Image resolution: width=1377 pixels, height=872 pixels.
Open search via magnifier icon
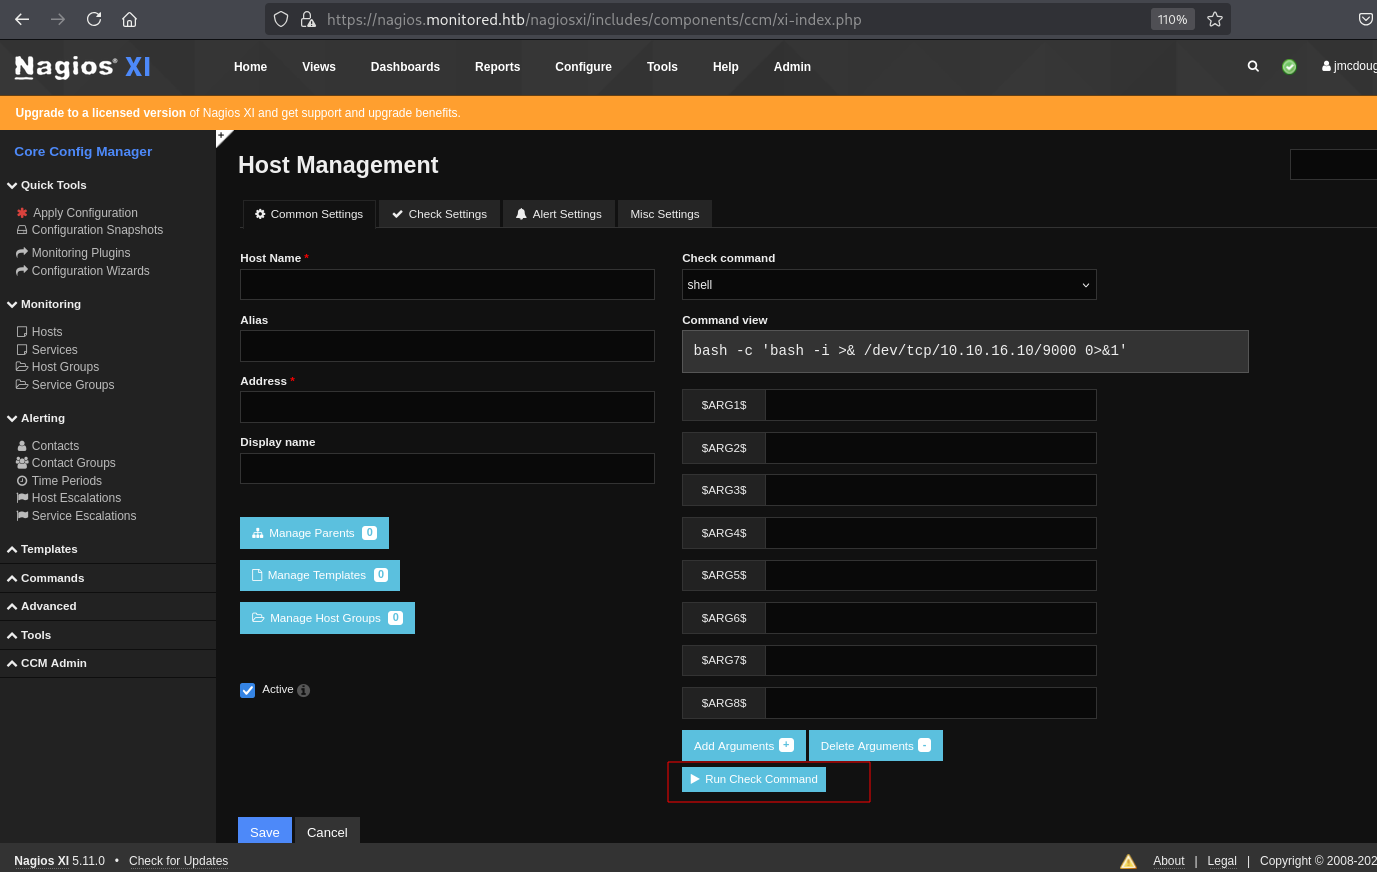[1253, 66]
